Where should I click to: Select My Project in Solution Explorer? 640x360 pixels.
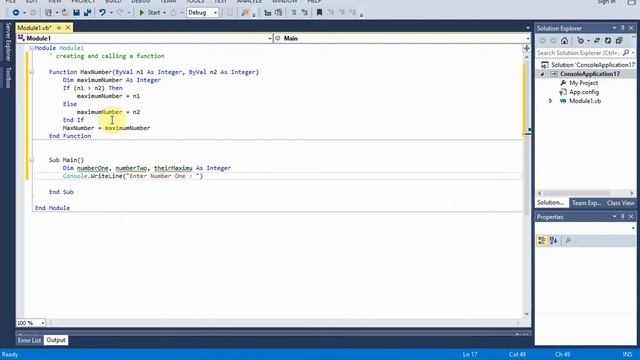[x=583, y=83]
